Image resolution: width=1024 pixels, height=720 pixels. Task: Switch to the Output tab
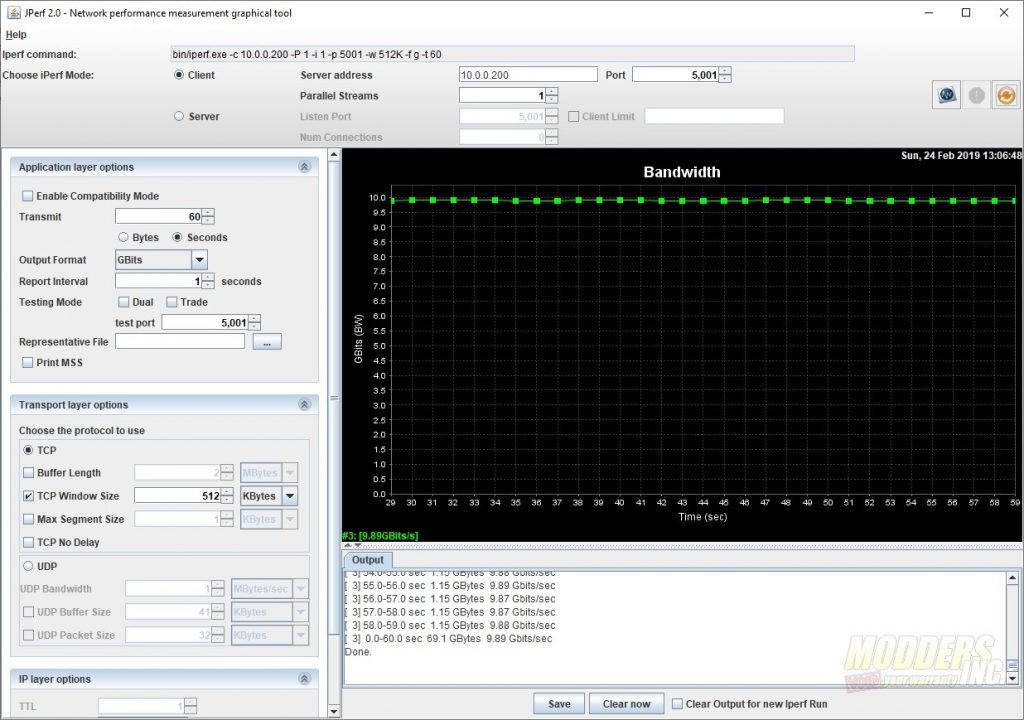click(x=368, y=560)
